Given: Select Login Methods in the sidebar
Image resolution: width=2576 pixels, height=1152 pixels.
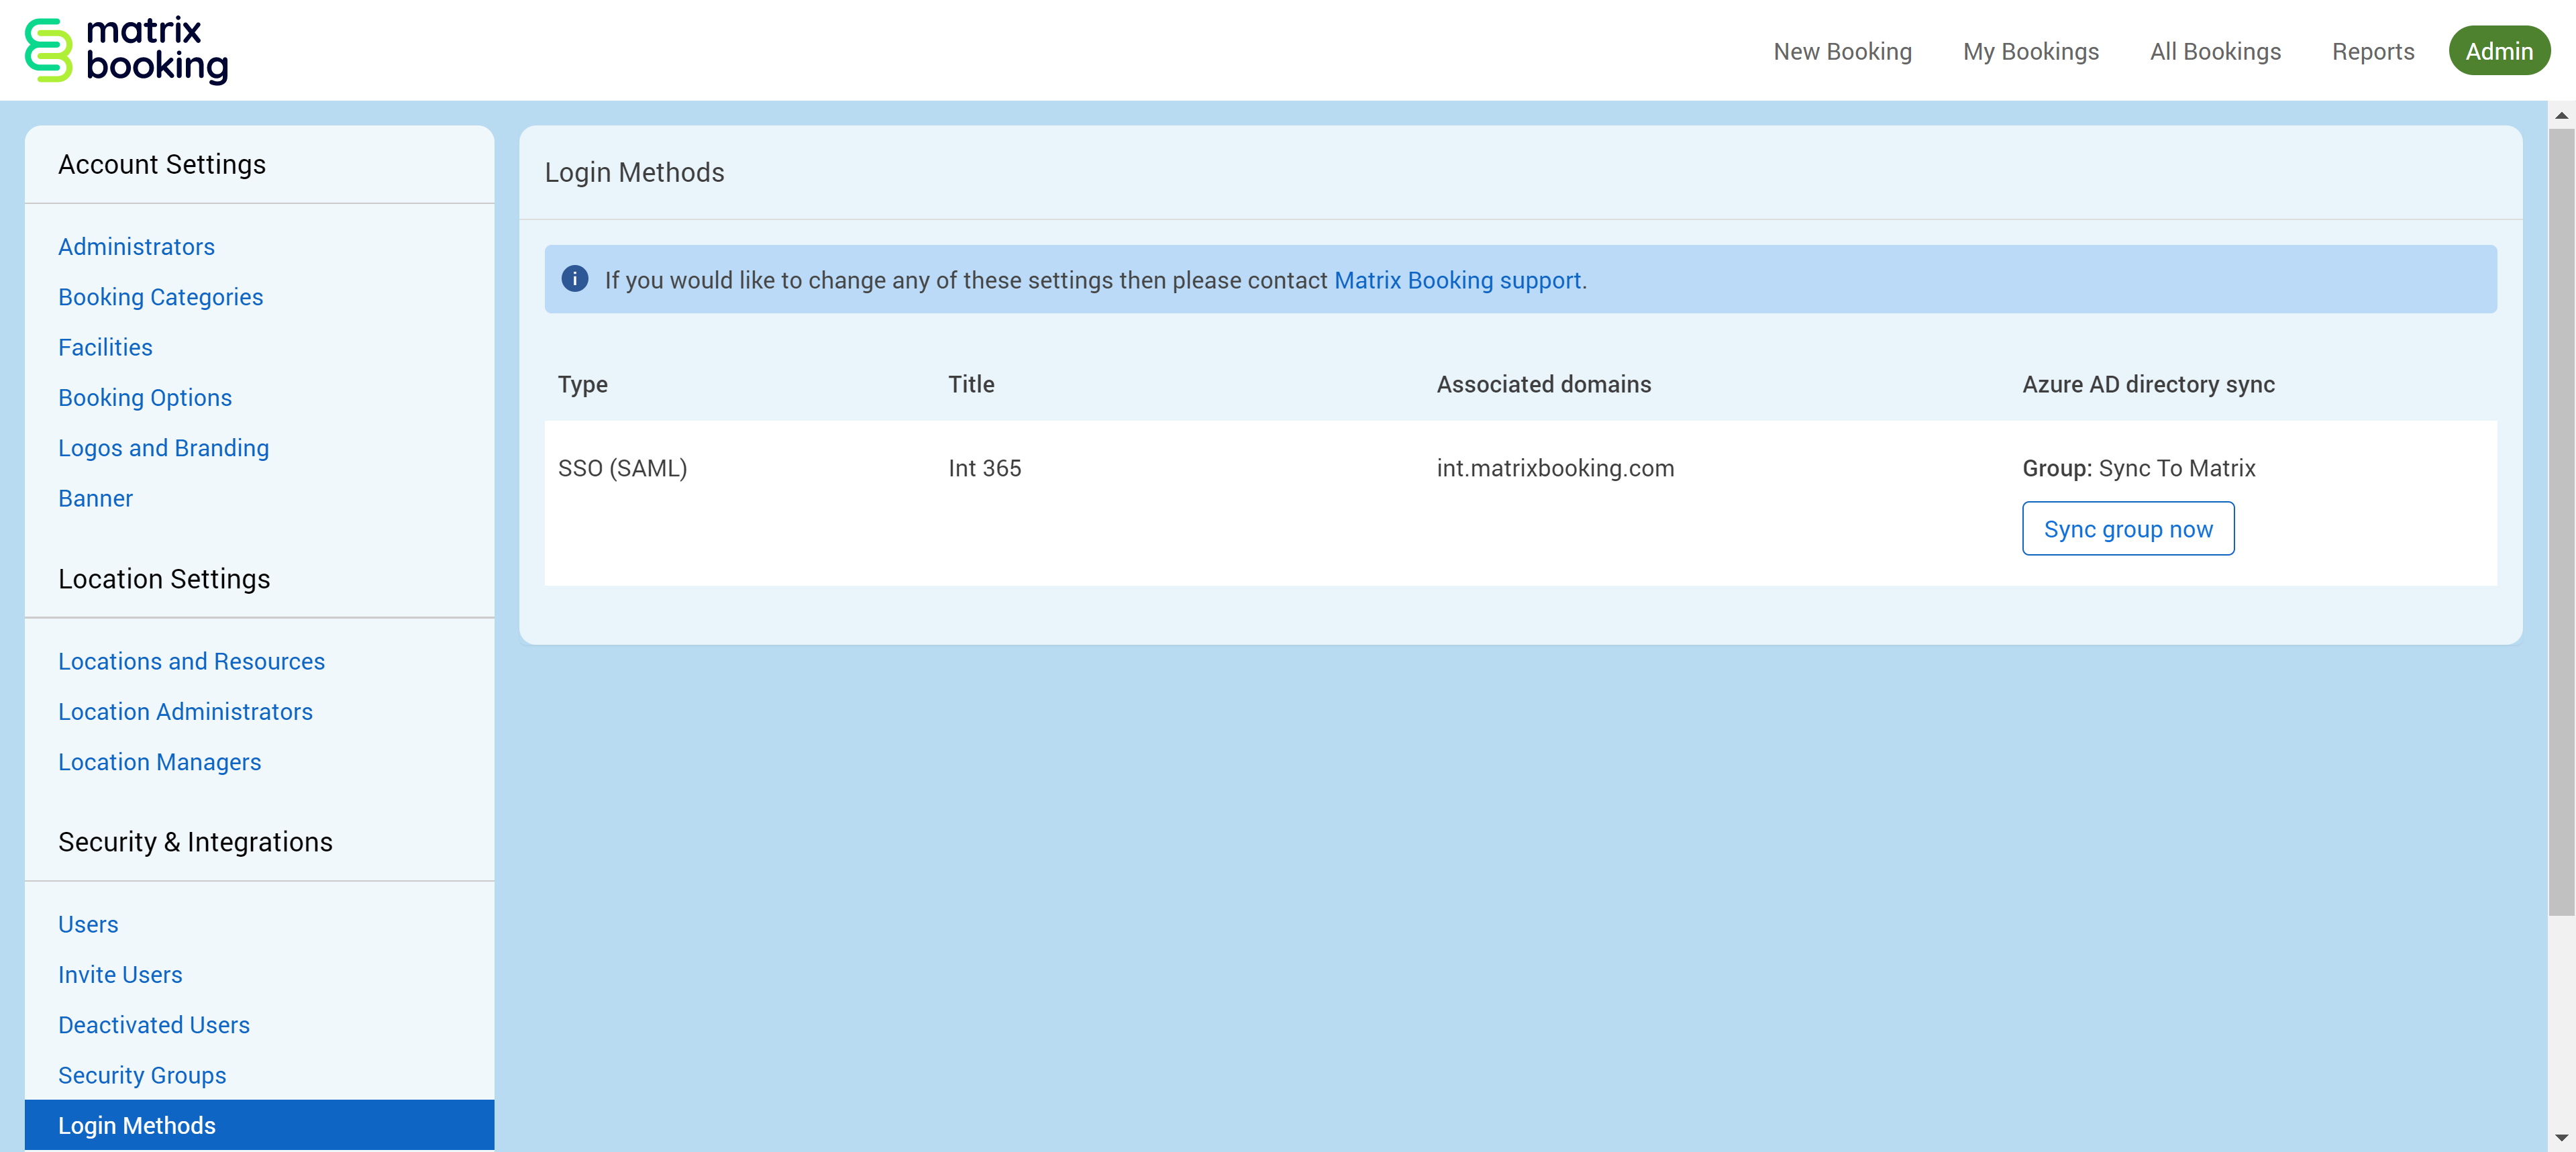Looking at the screenshot, I should (x=259, y=1124).
